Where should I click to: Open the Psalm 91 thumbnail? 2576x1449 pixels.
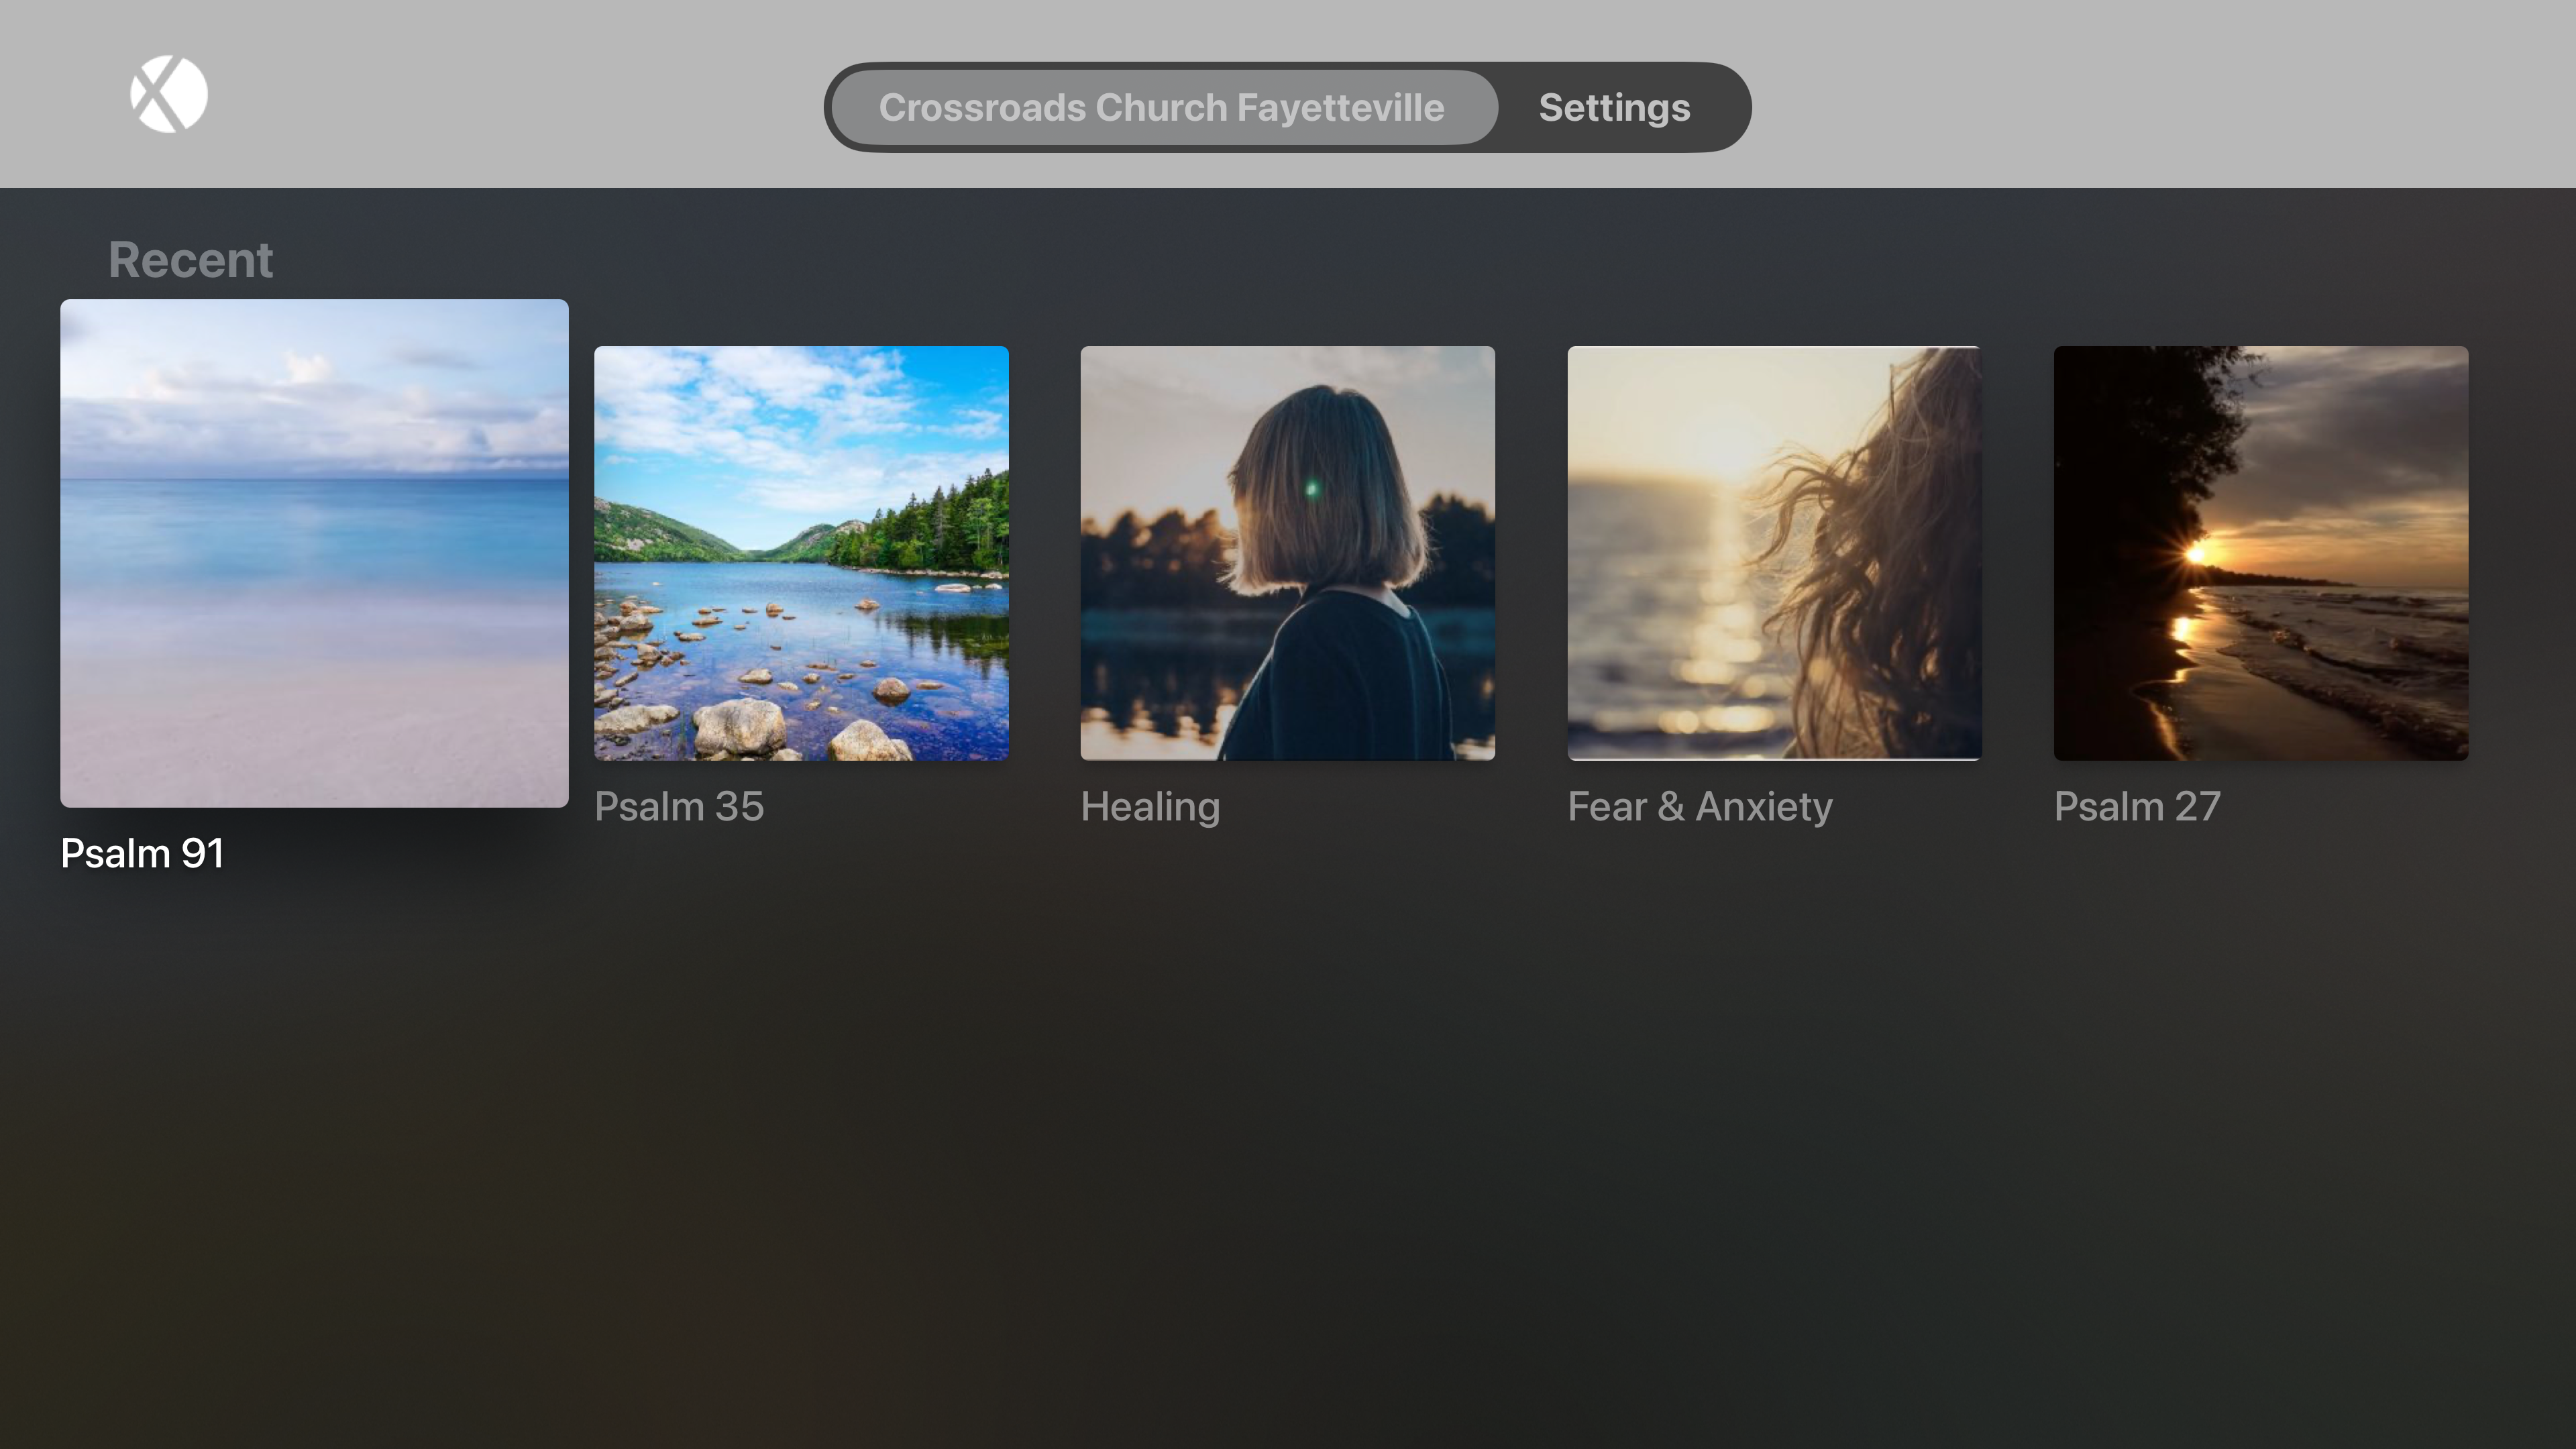[314, 553]
